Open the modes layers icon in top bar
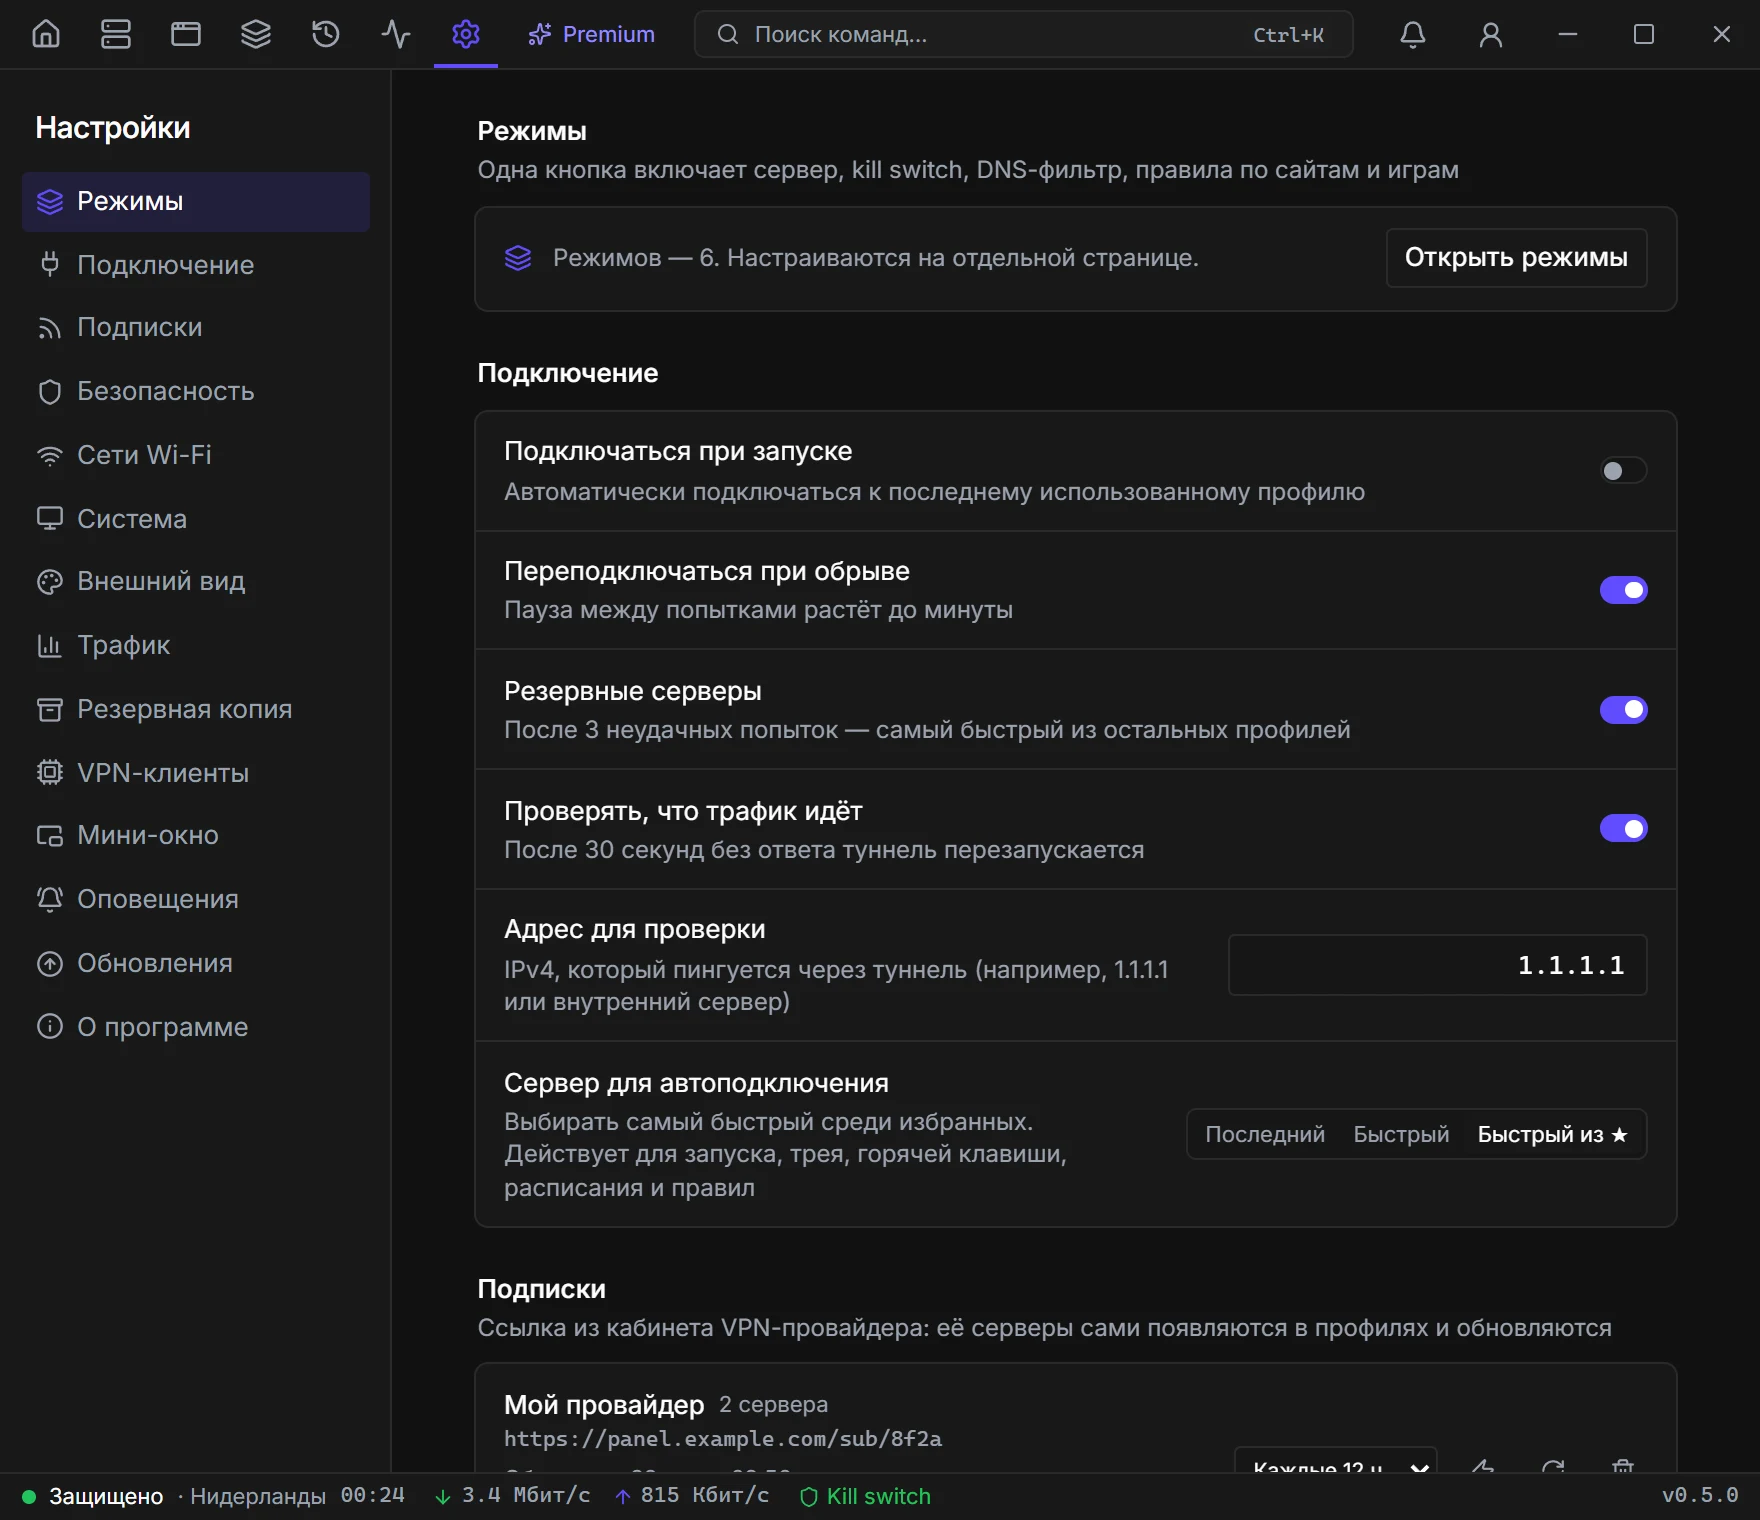 [256, 34]
